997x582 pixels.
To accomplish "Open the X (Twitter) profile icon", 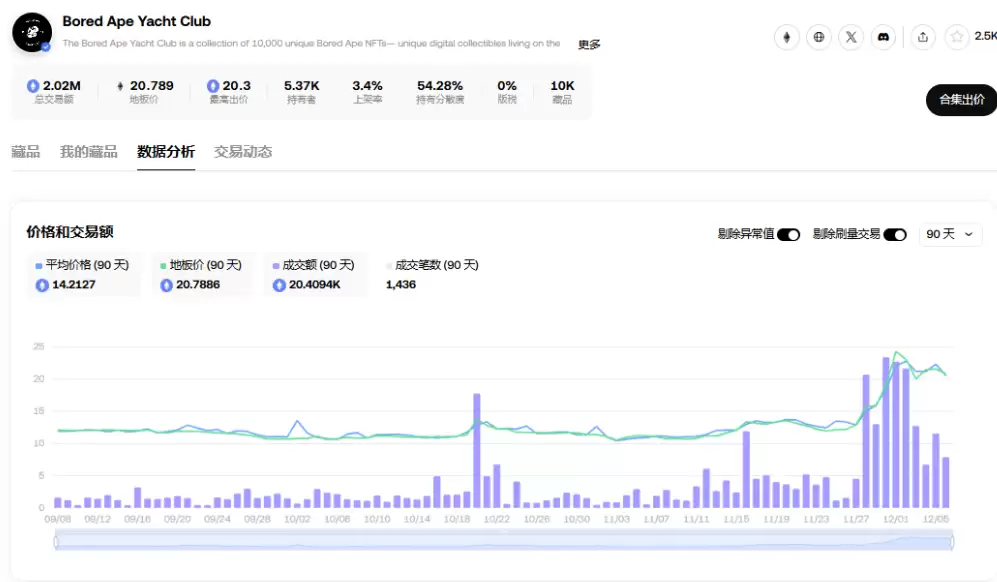I will point(851,37).
